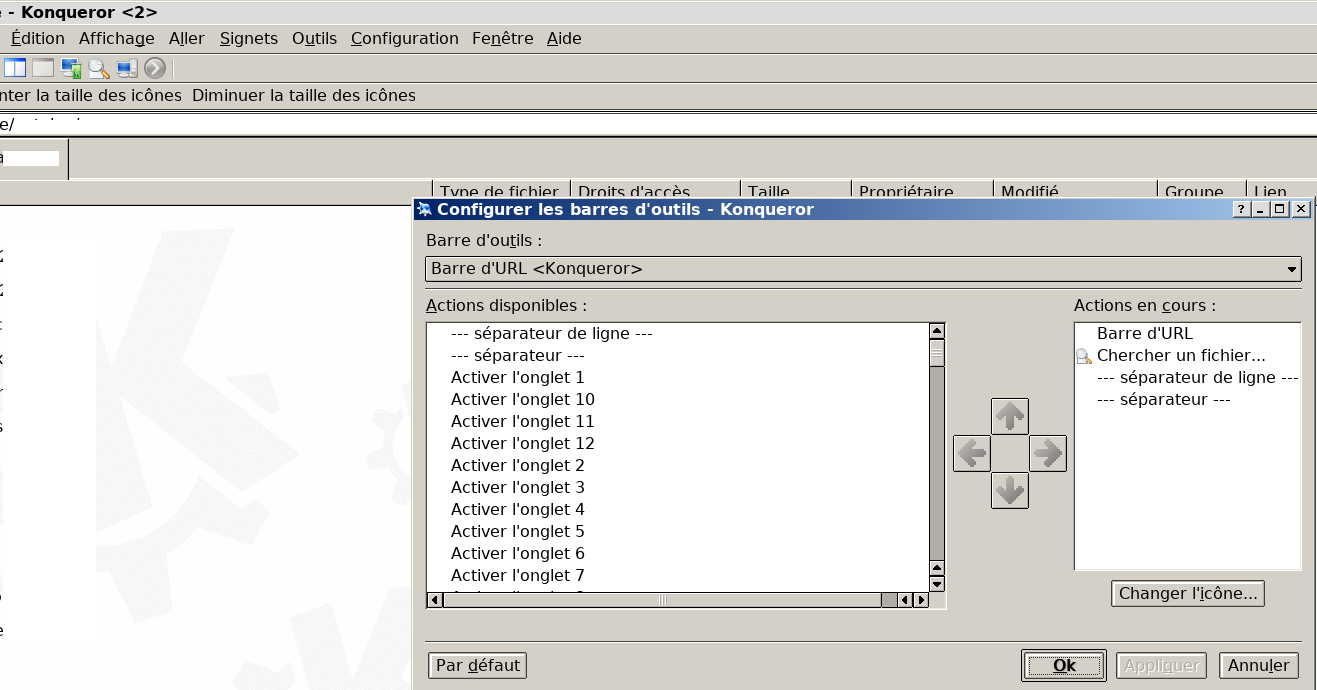Click the Konqueror URL location field

pyautogui.click(x=658, y=124)
